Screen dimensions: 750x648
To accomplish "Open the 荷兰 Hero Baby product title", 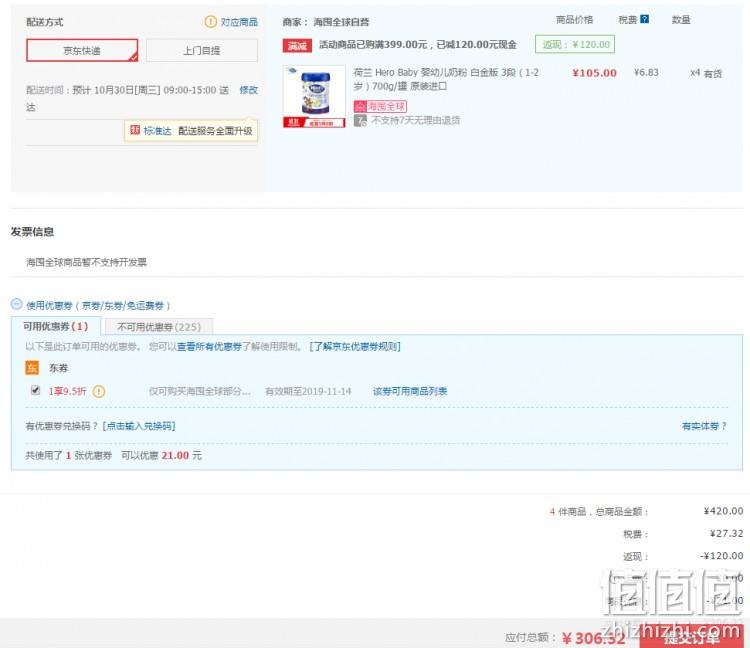I will point(446,79).
